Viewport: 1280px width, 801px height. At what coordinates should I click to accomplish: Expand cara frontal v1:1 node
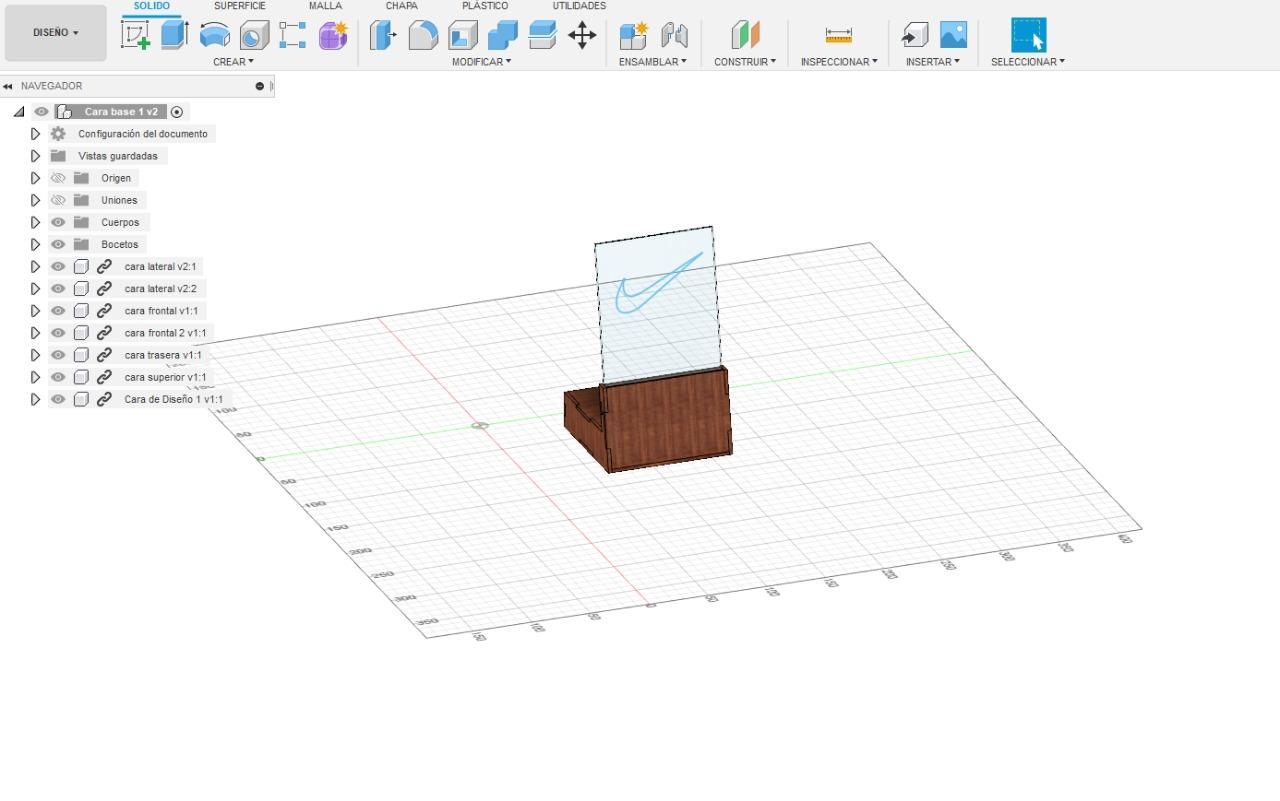point(35,311)
